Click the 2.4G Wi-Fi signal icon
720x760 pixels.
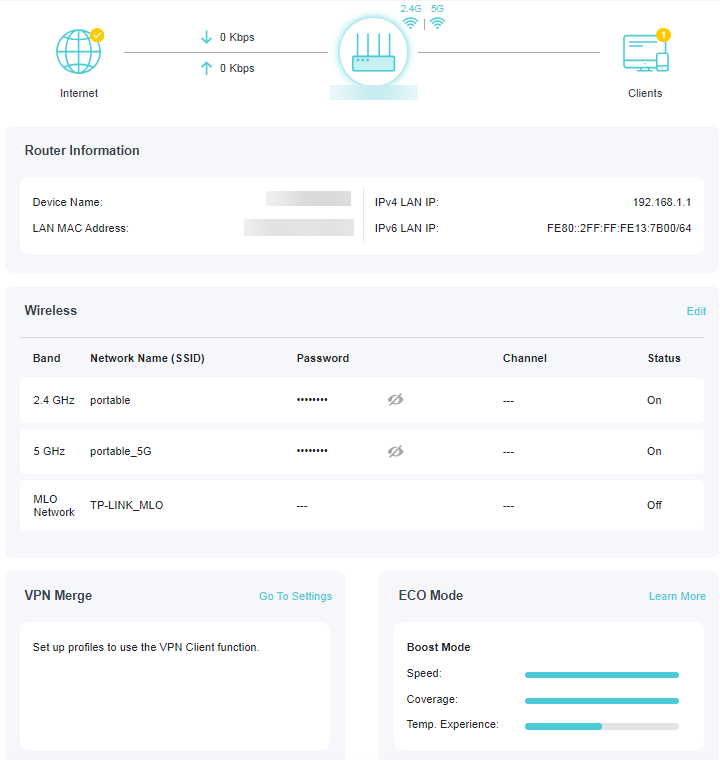[411, 23]
